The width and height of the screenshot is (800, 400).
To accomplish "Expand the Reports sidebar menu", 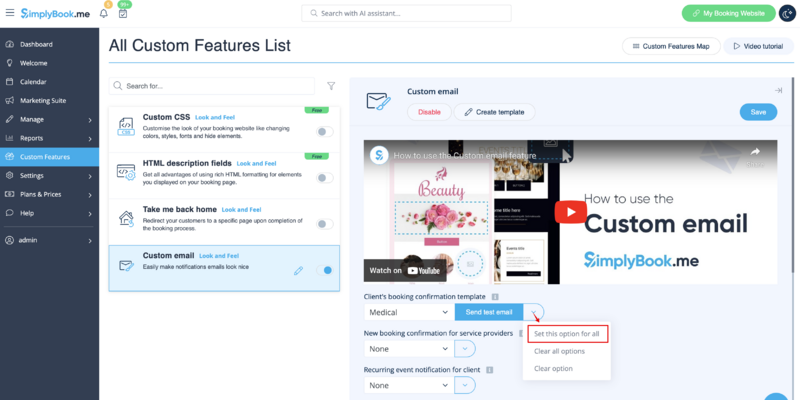I will [x=49, y=138].
